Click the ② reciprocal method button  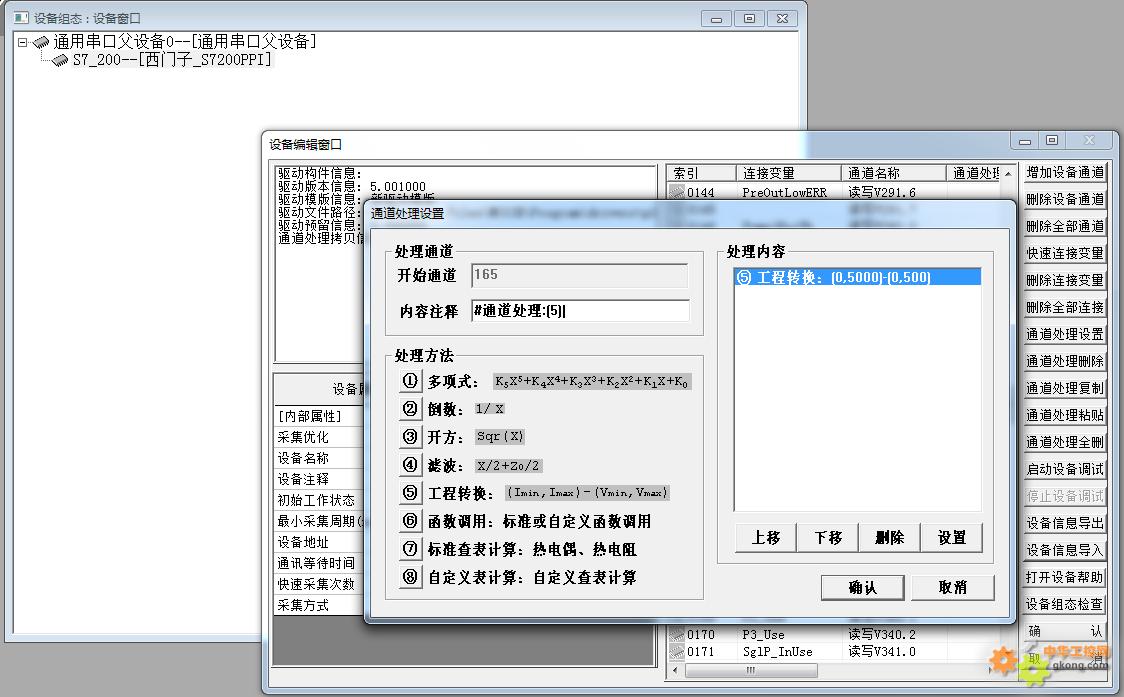pos(409,409)
